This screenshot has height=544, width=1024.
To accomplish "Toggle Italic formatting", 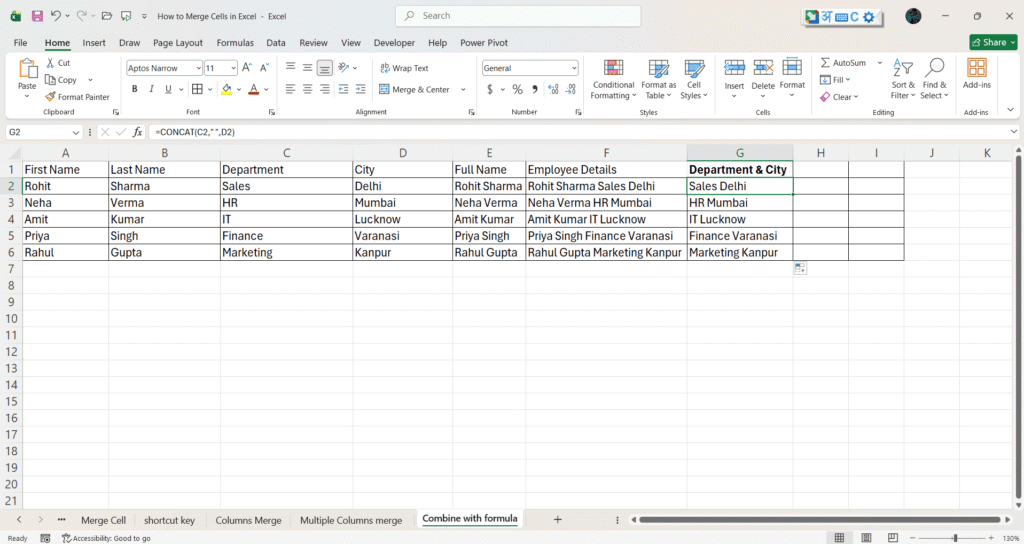I will tap(151, 89).
